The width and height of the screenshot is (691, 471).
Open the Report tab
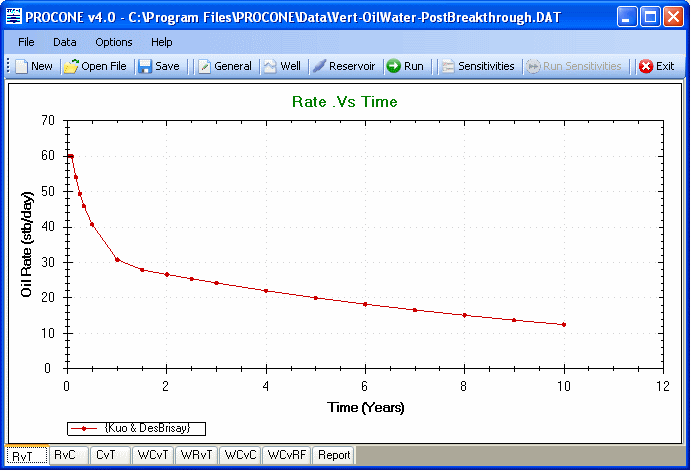pyautogui.click(x=334, y=455)
